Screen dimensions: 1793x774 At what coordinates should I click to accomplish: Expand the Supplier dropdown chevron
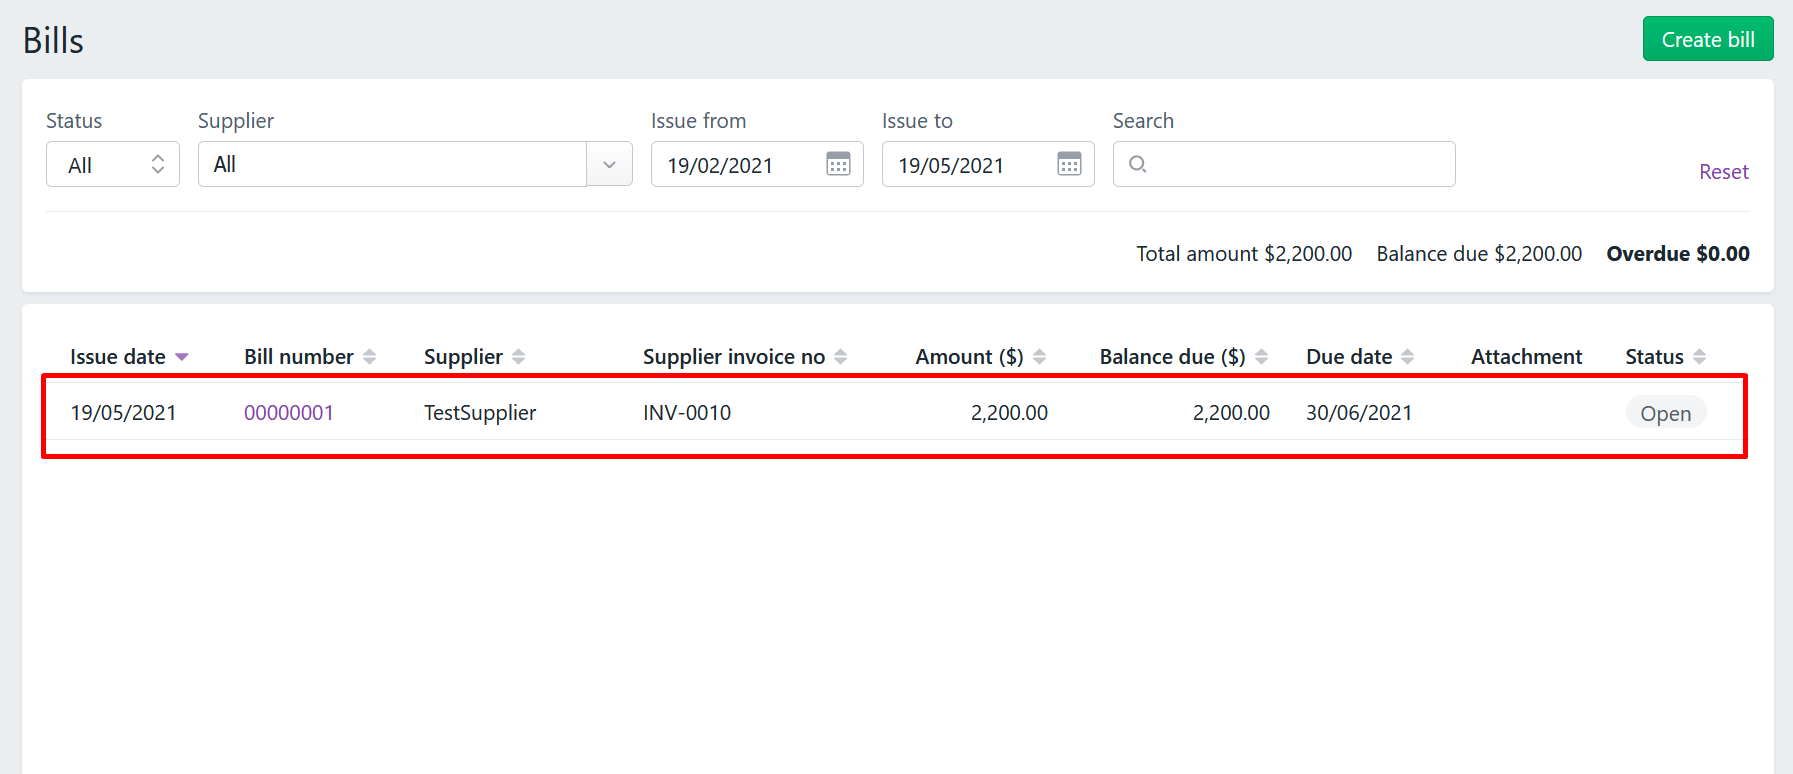(x=609, y=164)
